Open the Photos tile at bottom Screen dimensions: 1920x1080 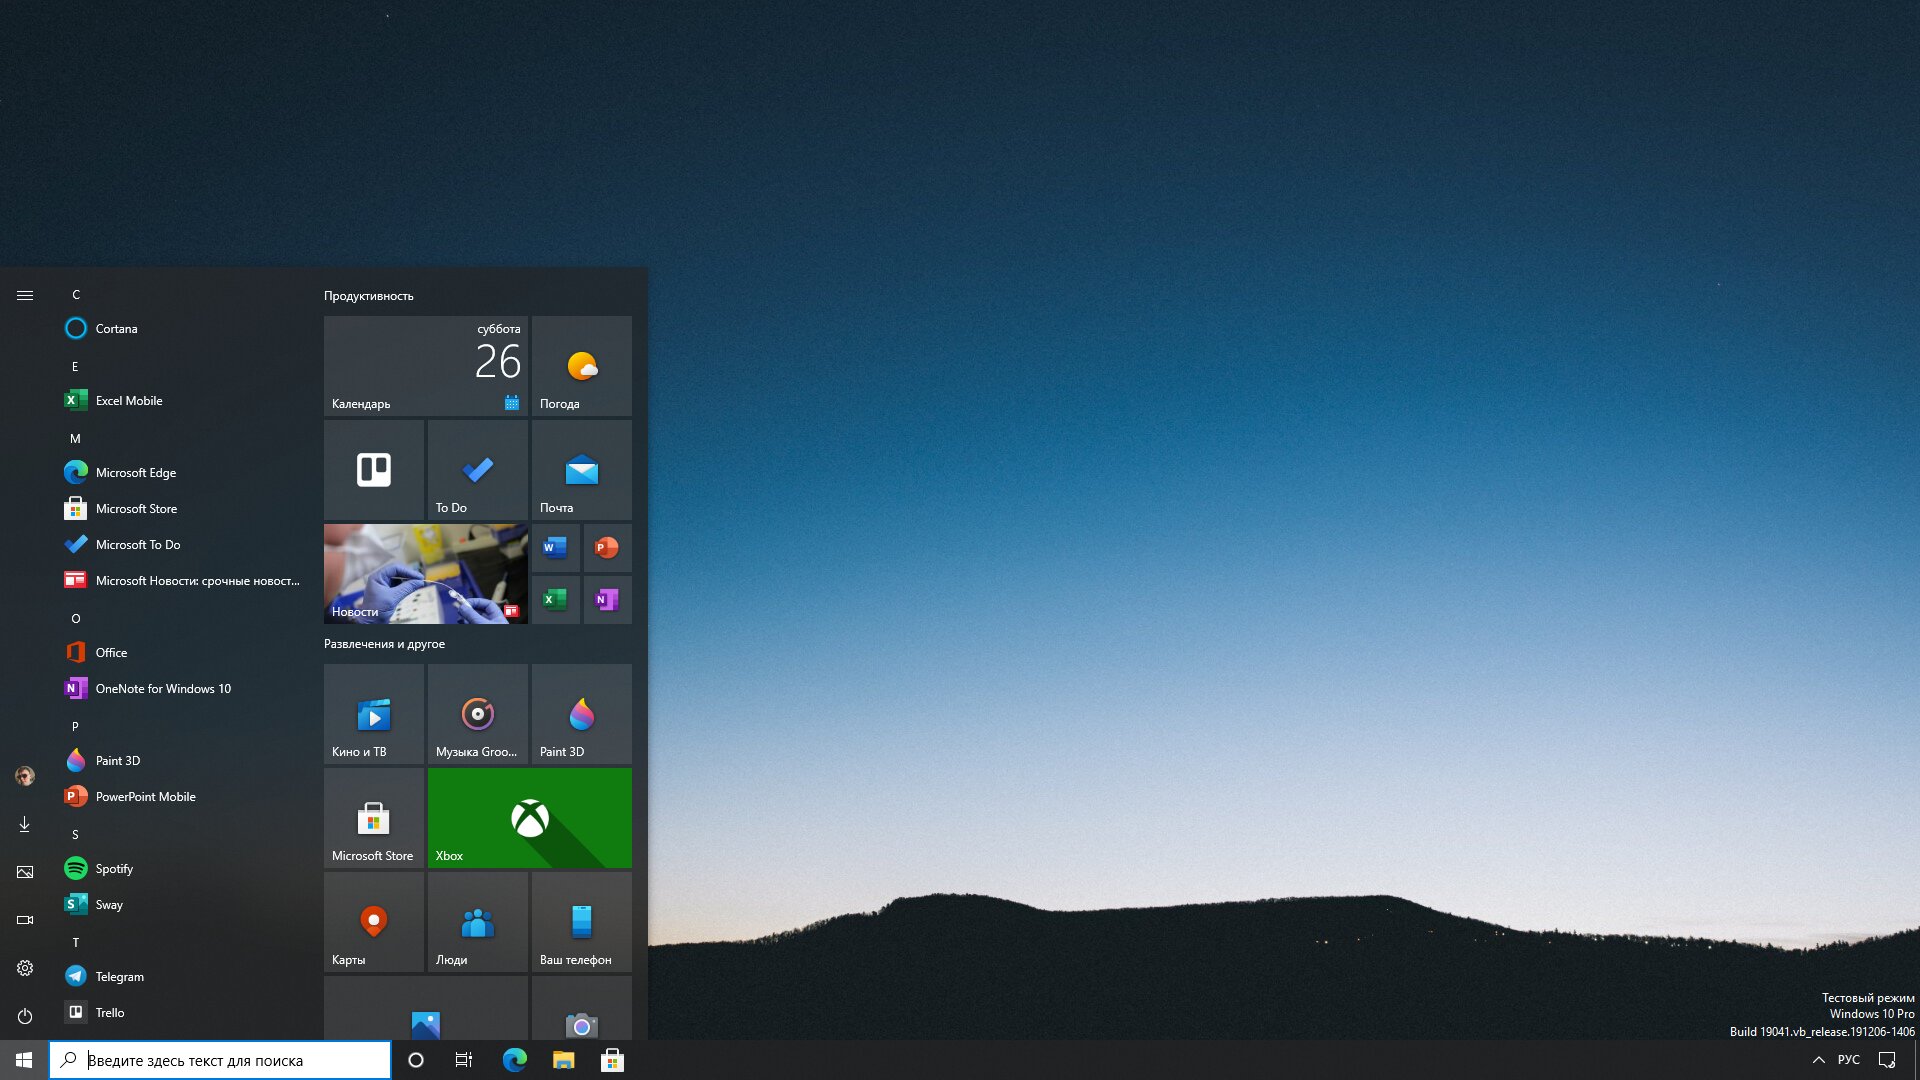click(x=426, y=1008)
